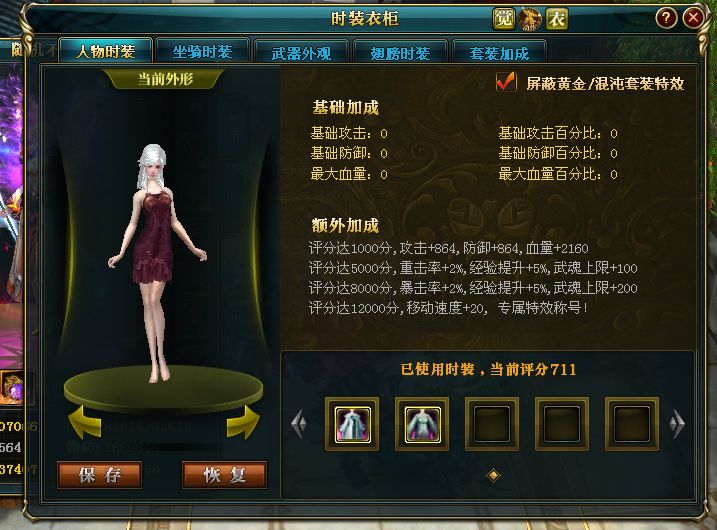The image size is (717, 530).
Task: Click the round golden emblem icon
Action: [x=530, y=19]
